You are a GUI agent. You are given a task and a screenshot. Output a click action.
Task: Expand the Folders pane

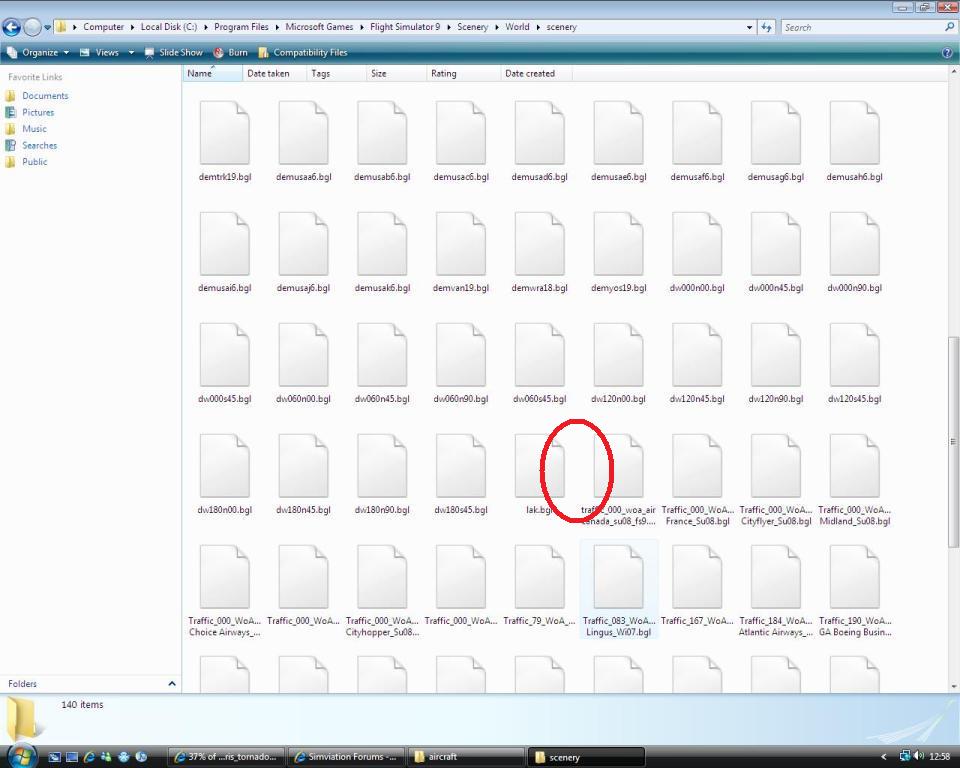(171, 684)
